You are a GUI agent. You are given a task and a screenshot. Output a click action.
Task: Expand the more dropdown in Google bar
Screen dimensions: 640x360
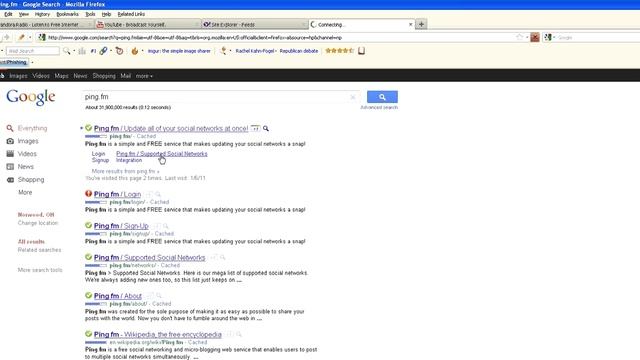click(144, 76)
